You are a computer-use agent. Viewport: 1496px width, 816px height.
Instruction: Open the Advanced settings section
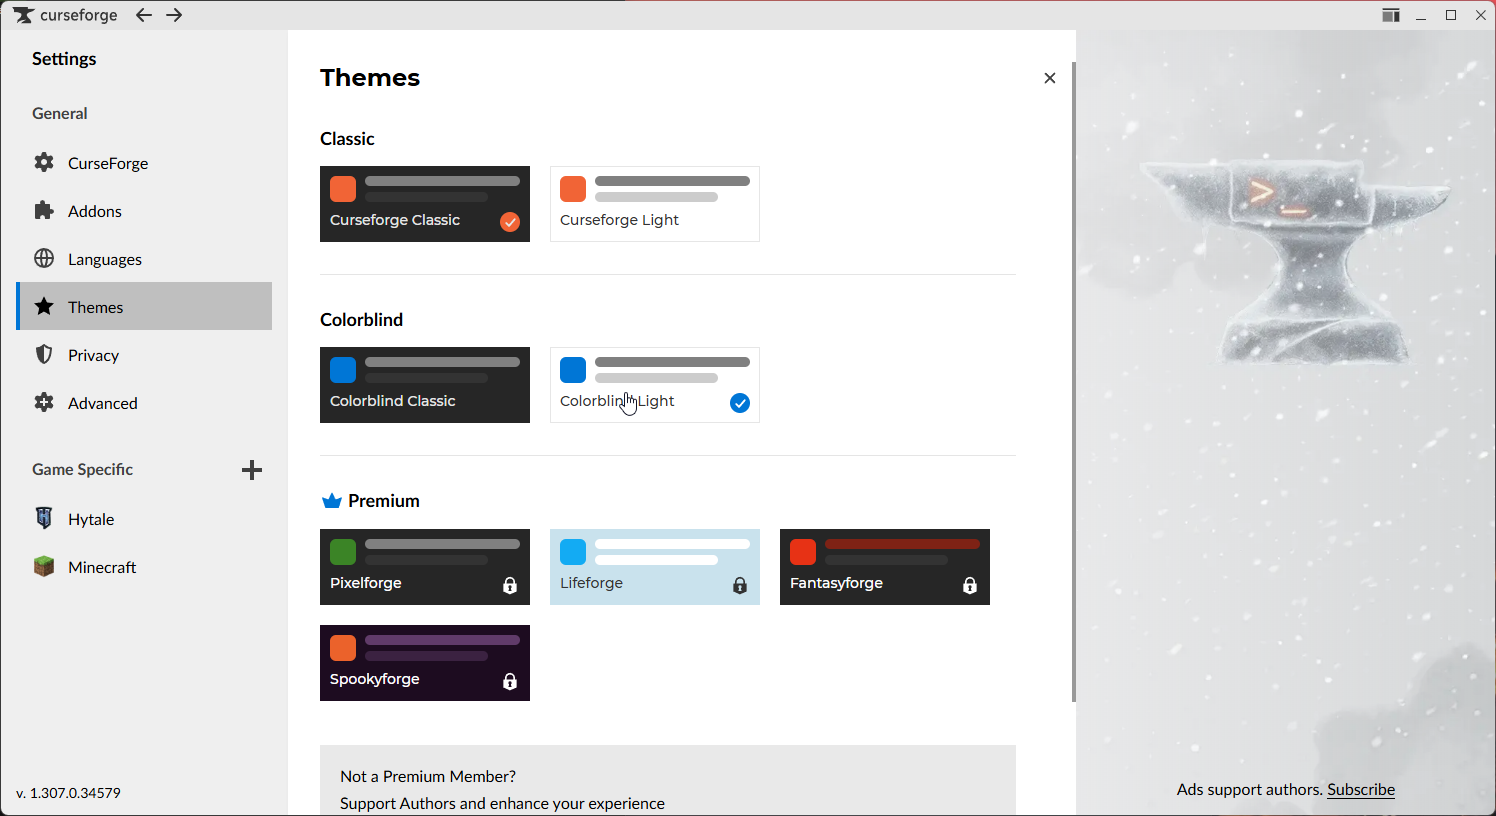(x=144, y=402)
